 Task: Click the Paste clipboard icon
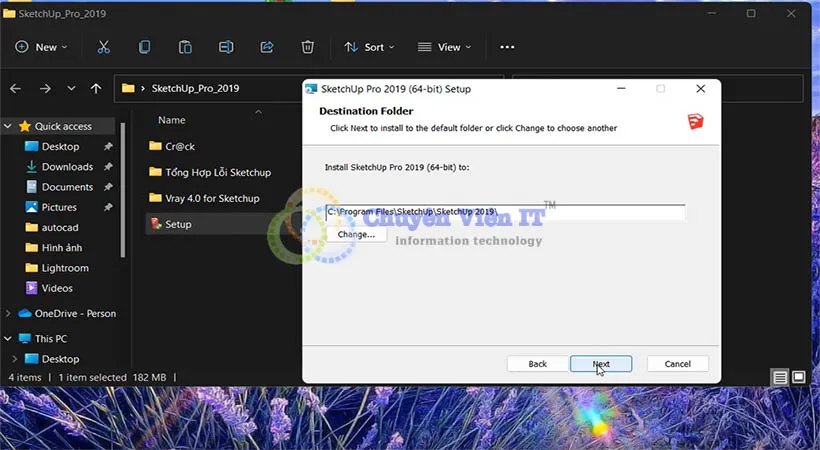pos(185,47)
